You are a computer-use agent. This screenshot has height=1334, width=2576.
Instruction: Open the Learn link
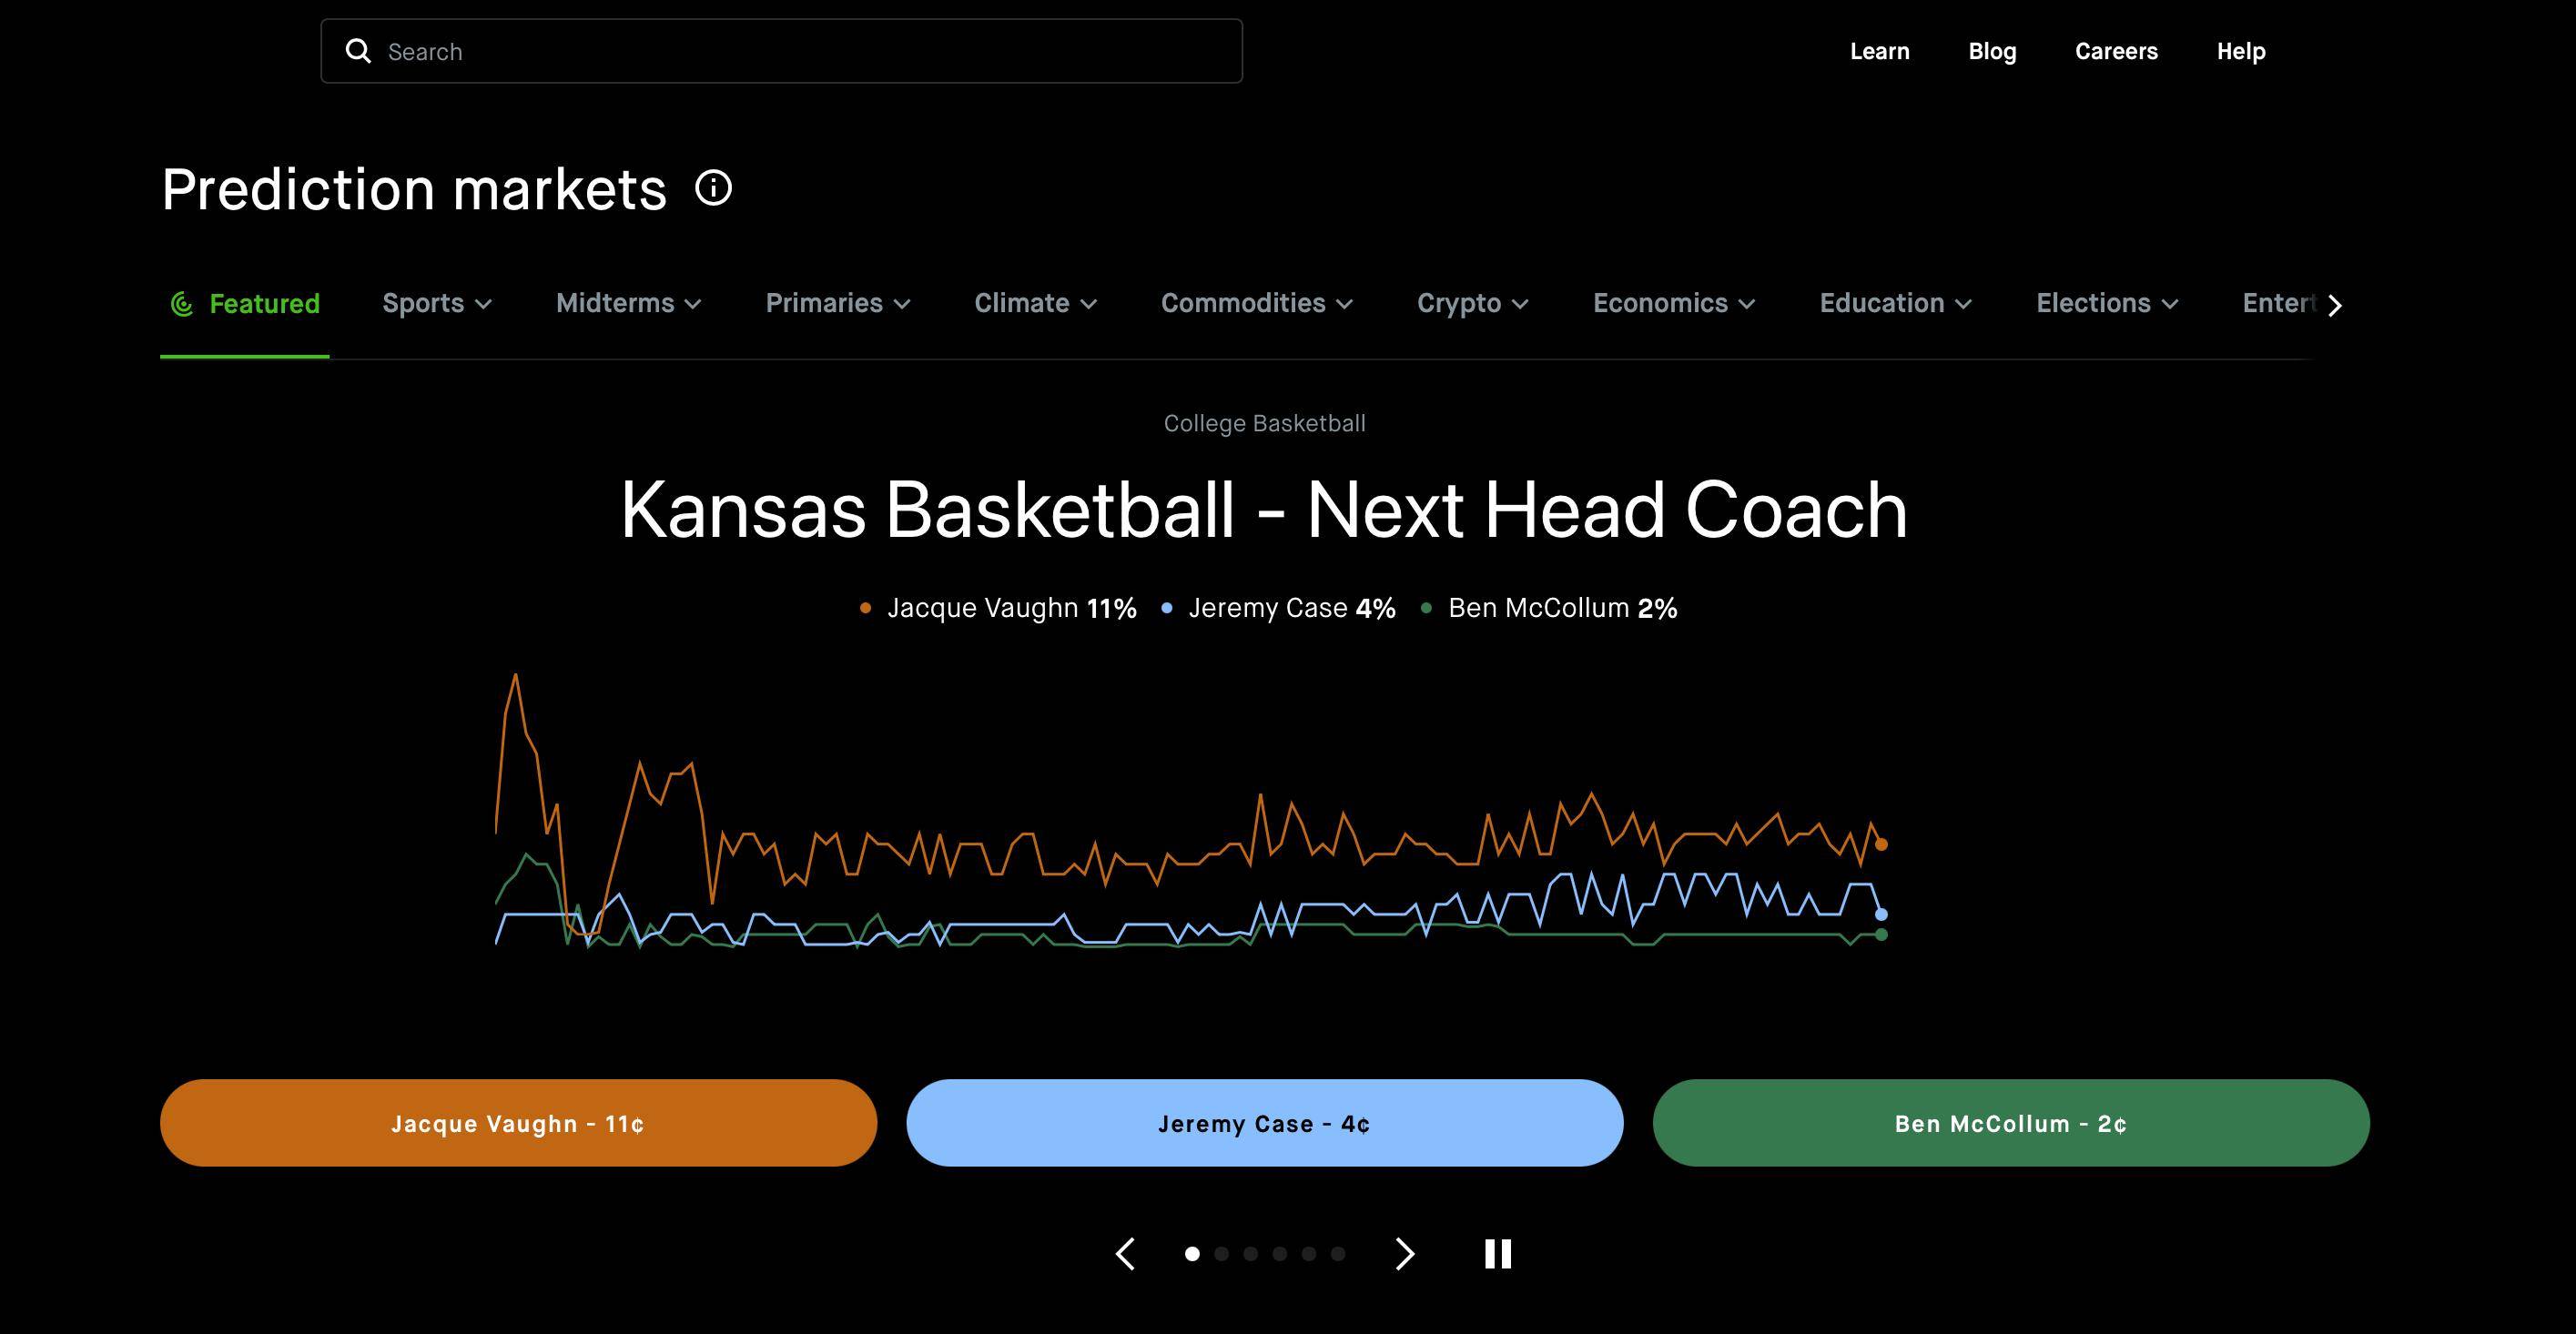pos(1880,51)
